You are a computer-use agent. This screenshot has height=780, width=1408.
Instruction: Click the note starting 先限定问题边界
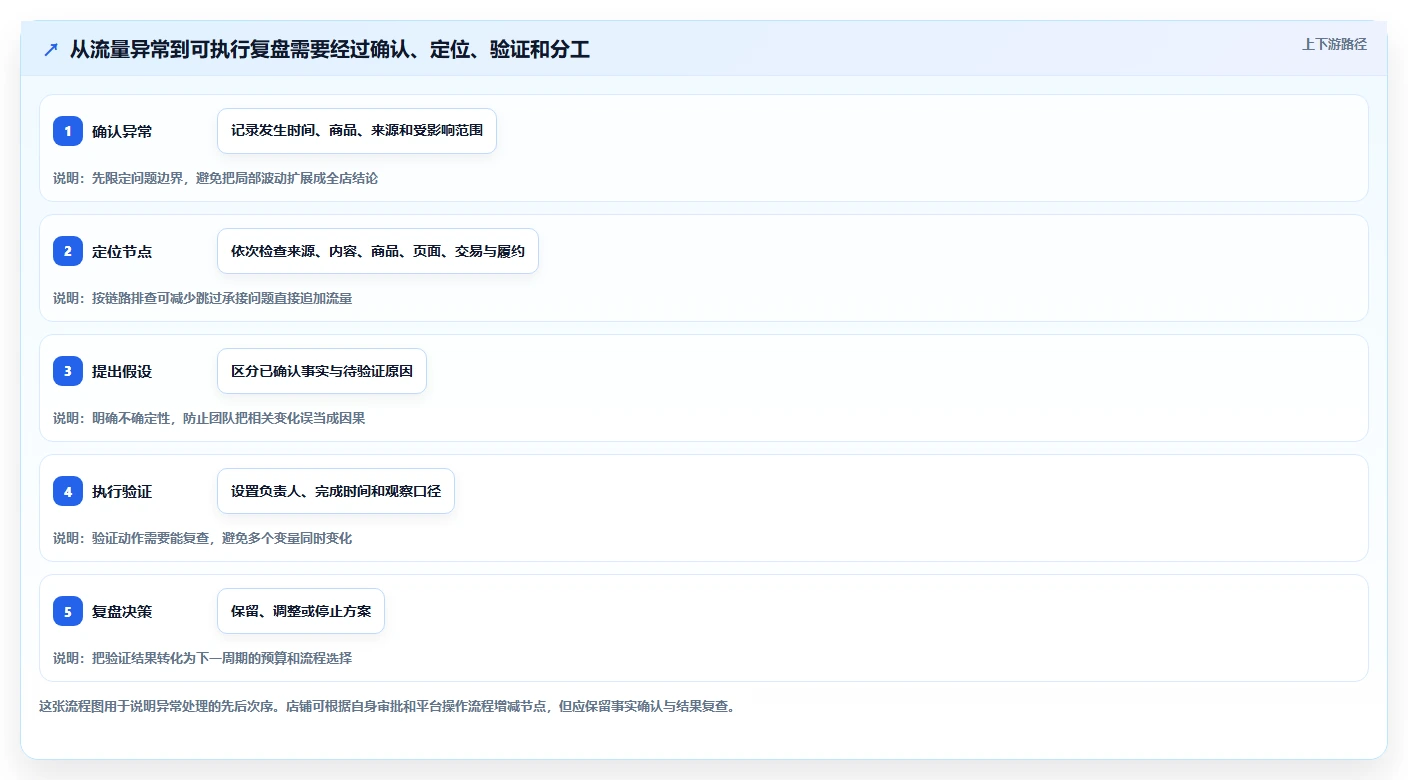point(216,178)
